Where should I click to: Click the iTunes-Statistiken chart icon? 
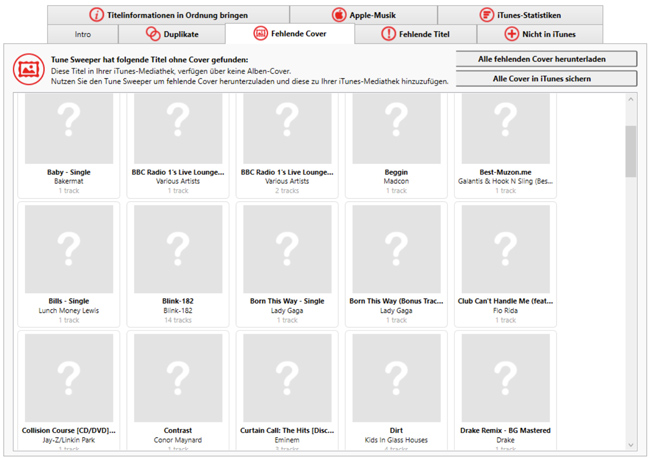point(487,15)
